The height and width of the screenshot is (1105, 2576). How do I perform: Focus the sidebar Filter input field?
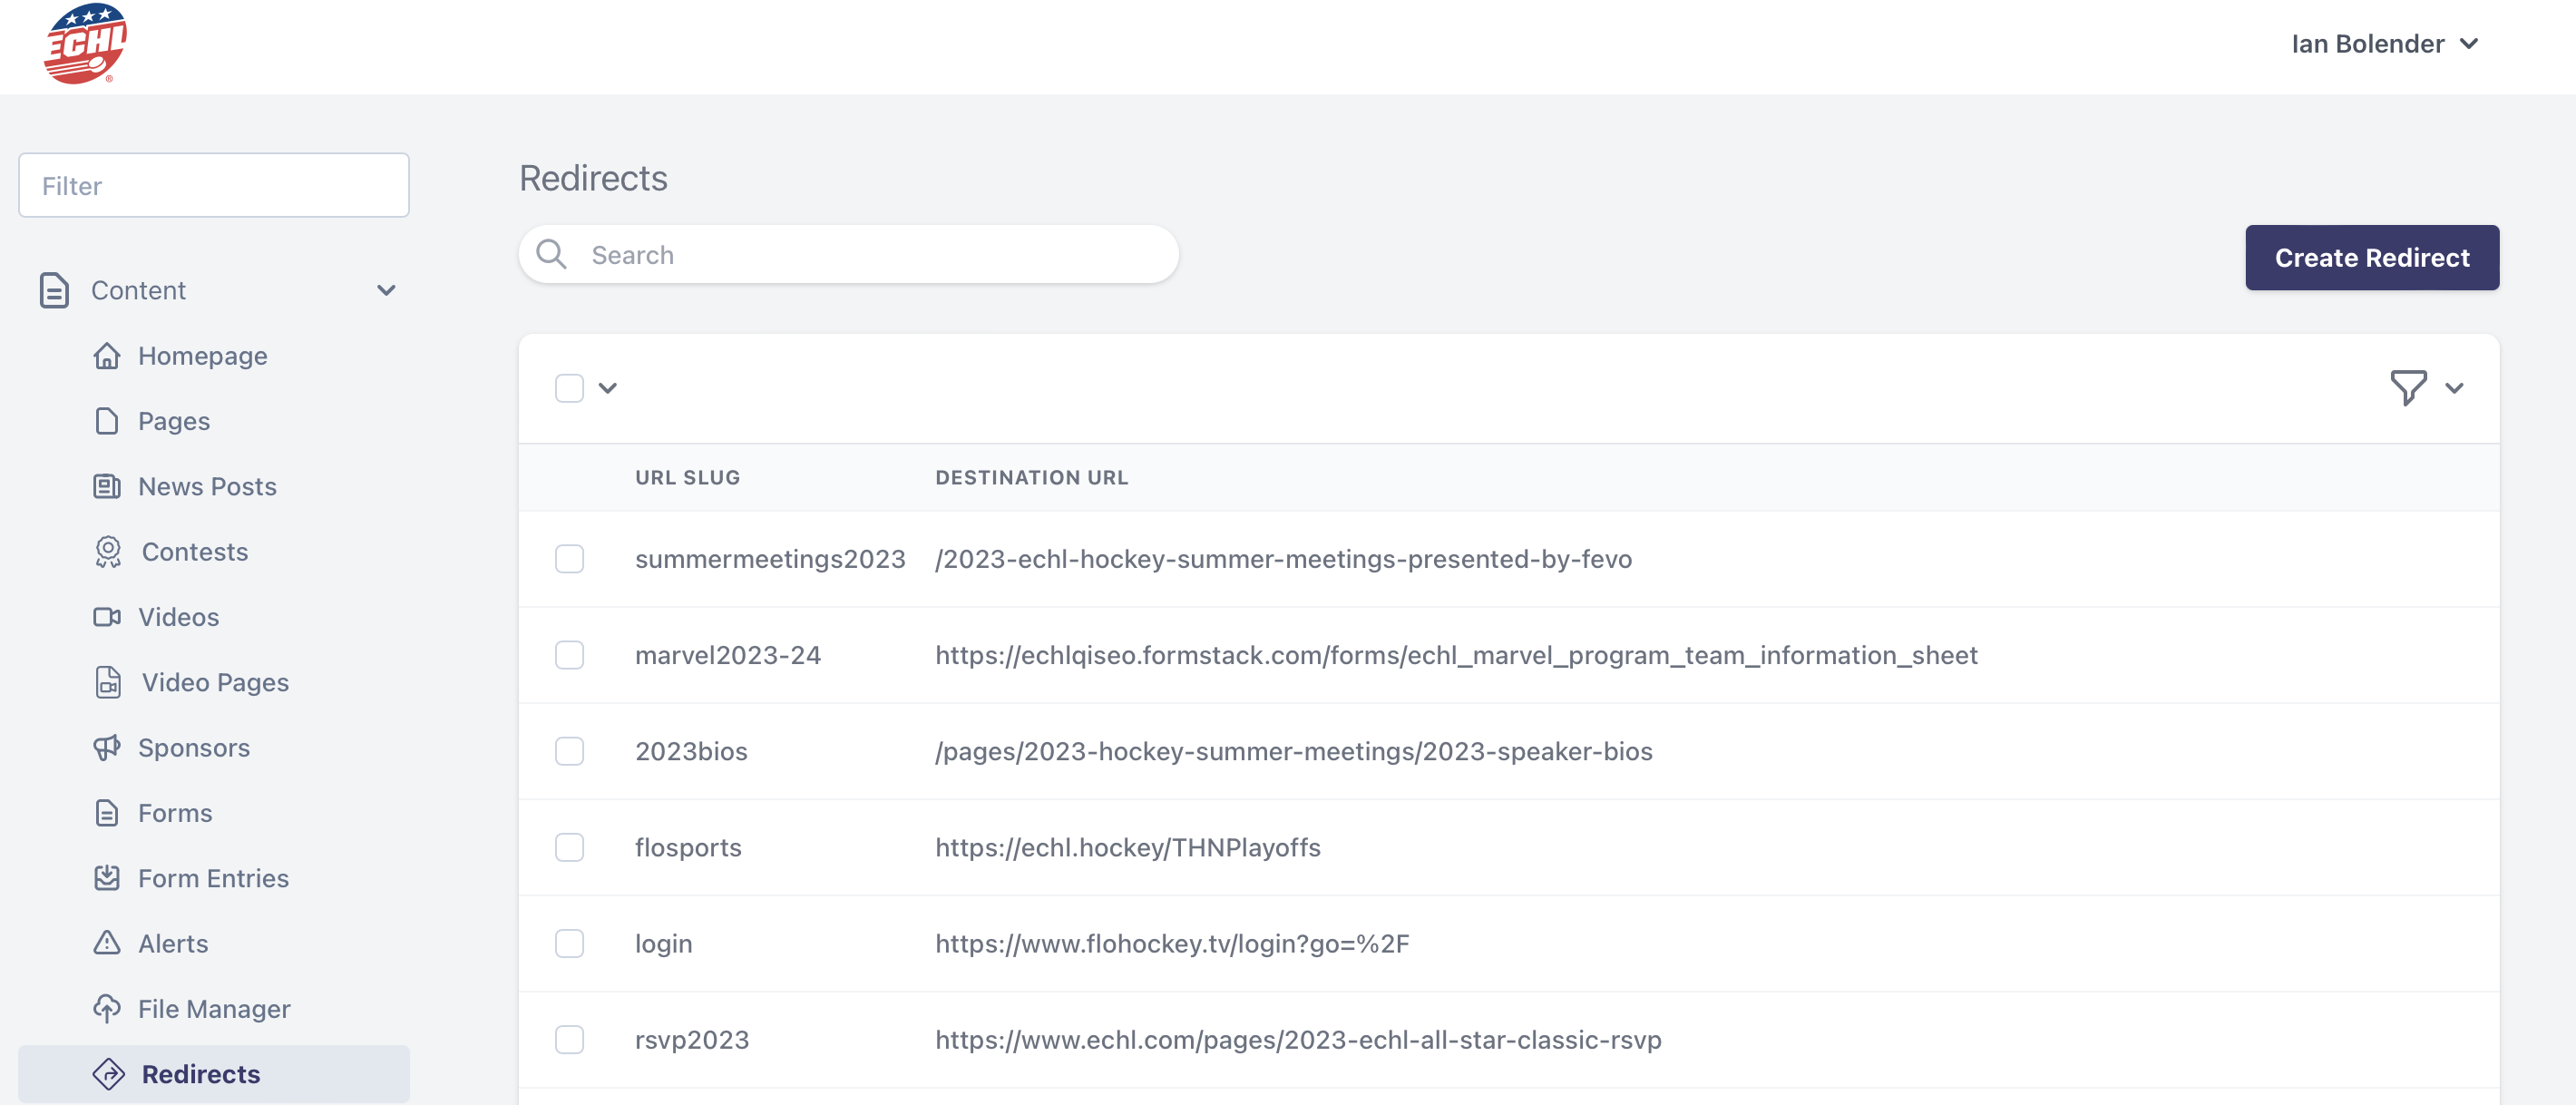point(214,185)
